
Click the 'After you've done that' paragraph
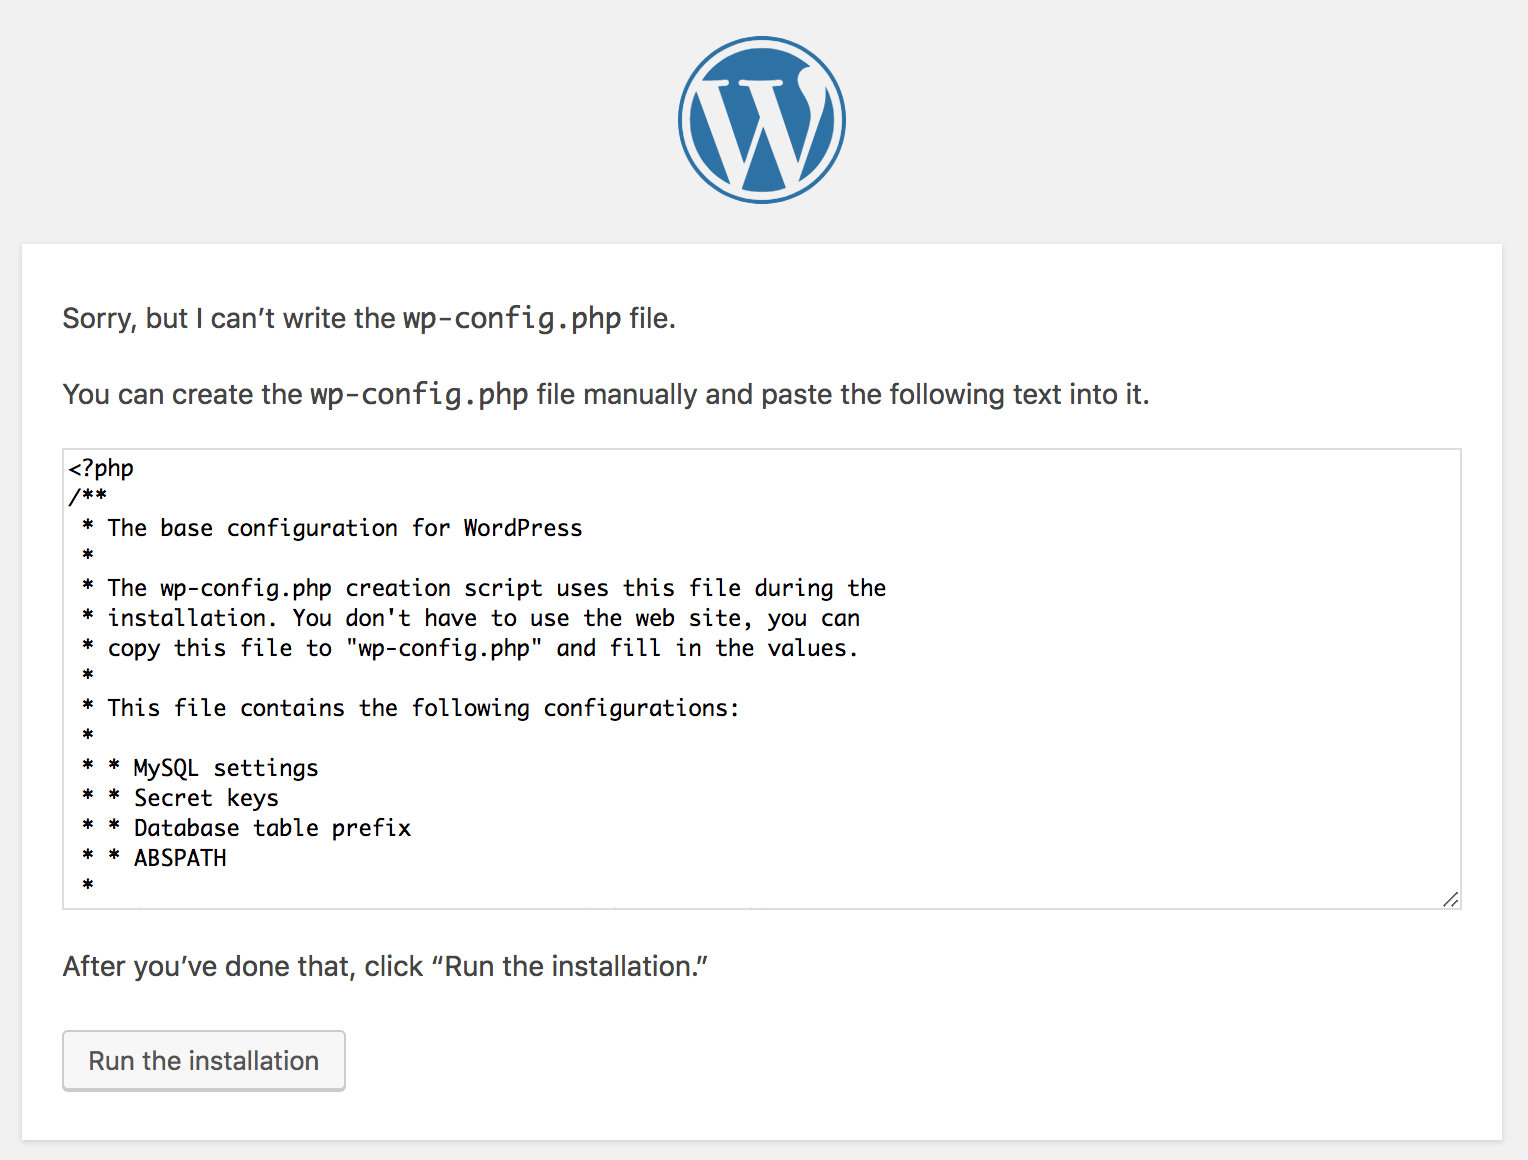pyautogui.click(x=242, y=966)
